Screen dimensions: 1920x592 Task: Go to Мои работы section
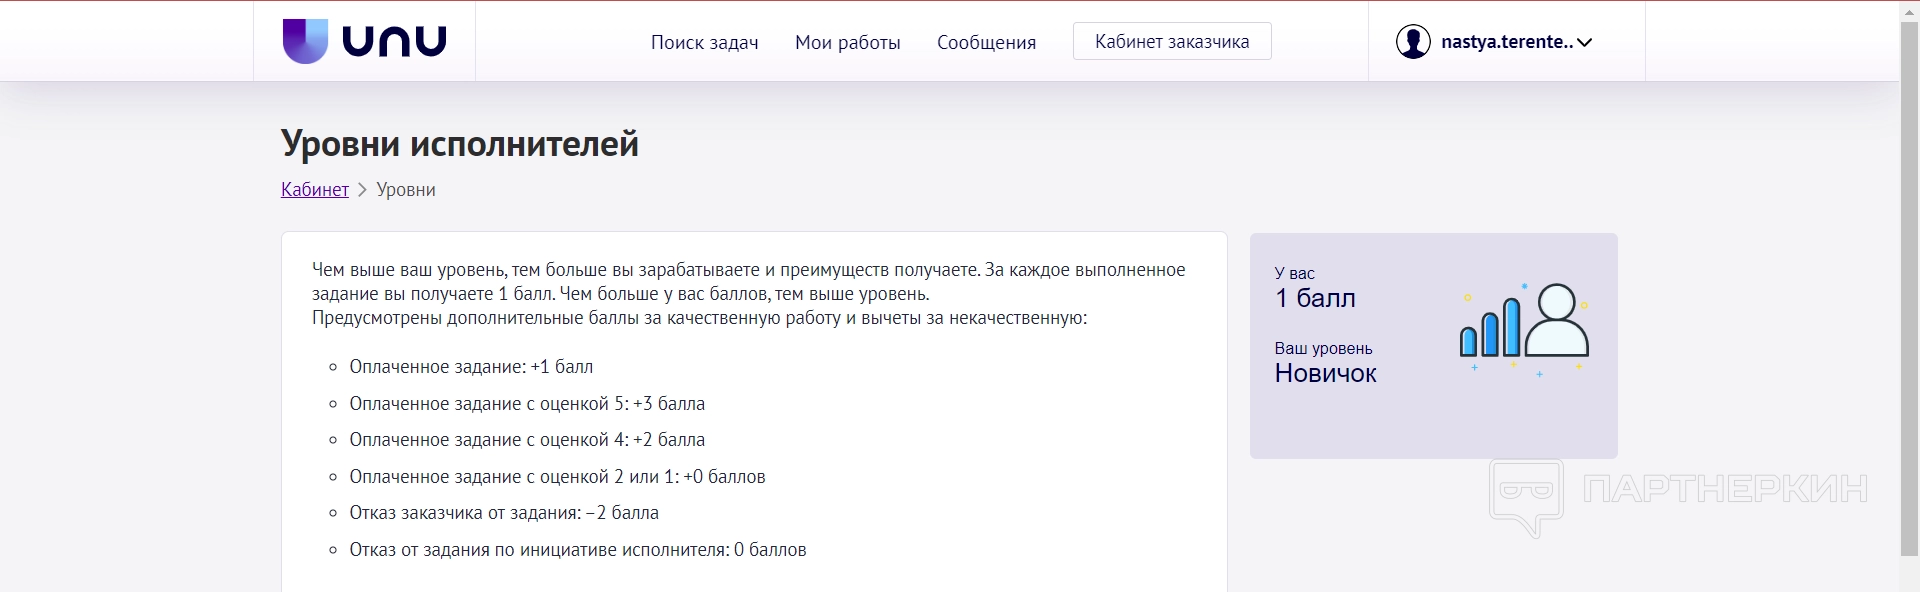coord(847,42)
